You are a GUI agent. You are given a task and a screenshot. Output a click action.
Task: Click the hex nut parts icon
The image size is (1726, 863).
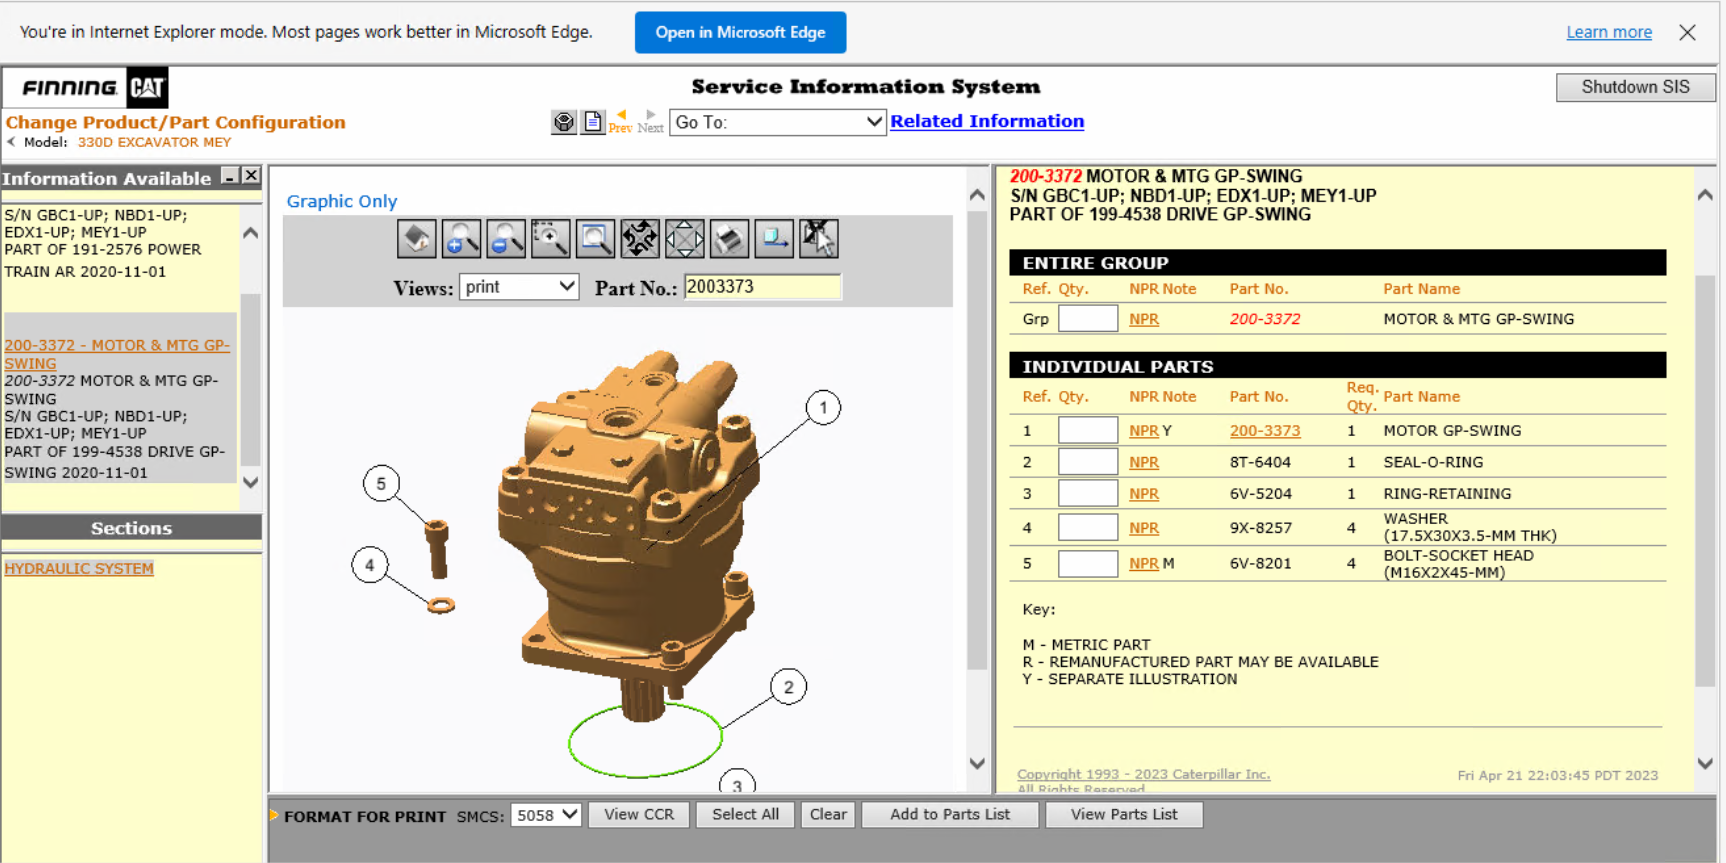click(x=564, y=122)
